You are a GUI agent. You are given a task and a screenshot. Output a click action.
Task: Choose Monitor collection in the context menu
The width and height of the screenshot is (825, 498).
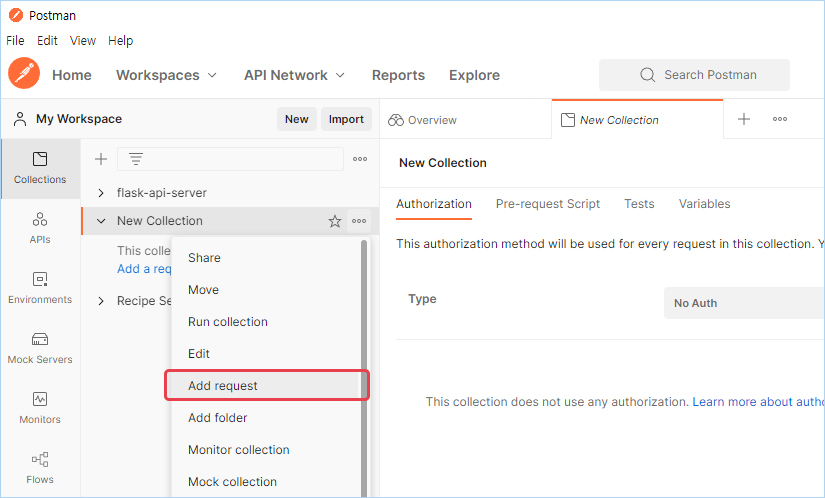point(266,450)
